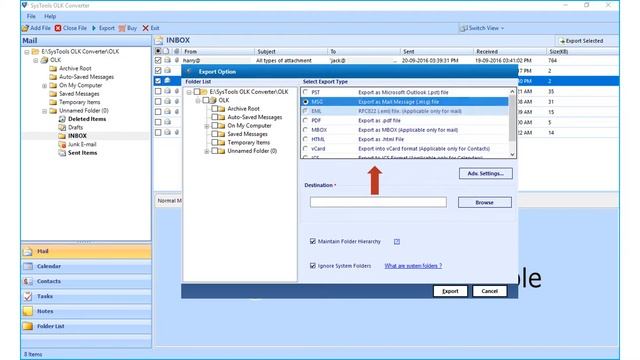Viewport: 640px width, 360px height.
Task: Click the Adv. Settings button
Action: coord(485,173)
